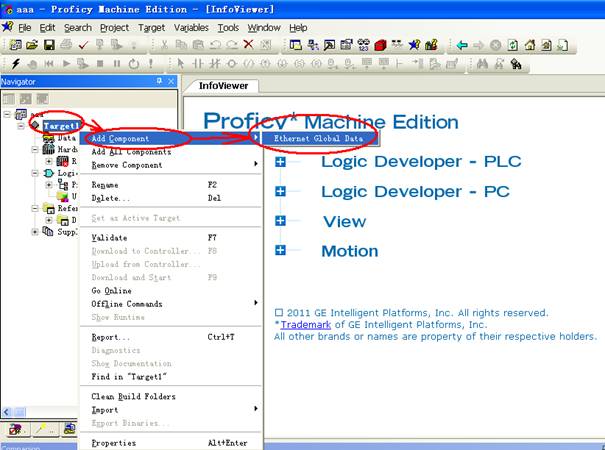Click Clean Build Folders menu entry
Image resolution: width=605 pixels, height=450 pixels.
coord(133,396)
